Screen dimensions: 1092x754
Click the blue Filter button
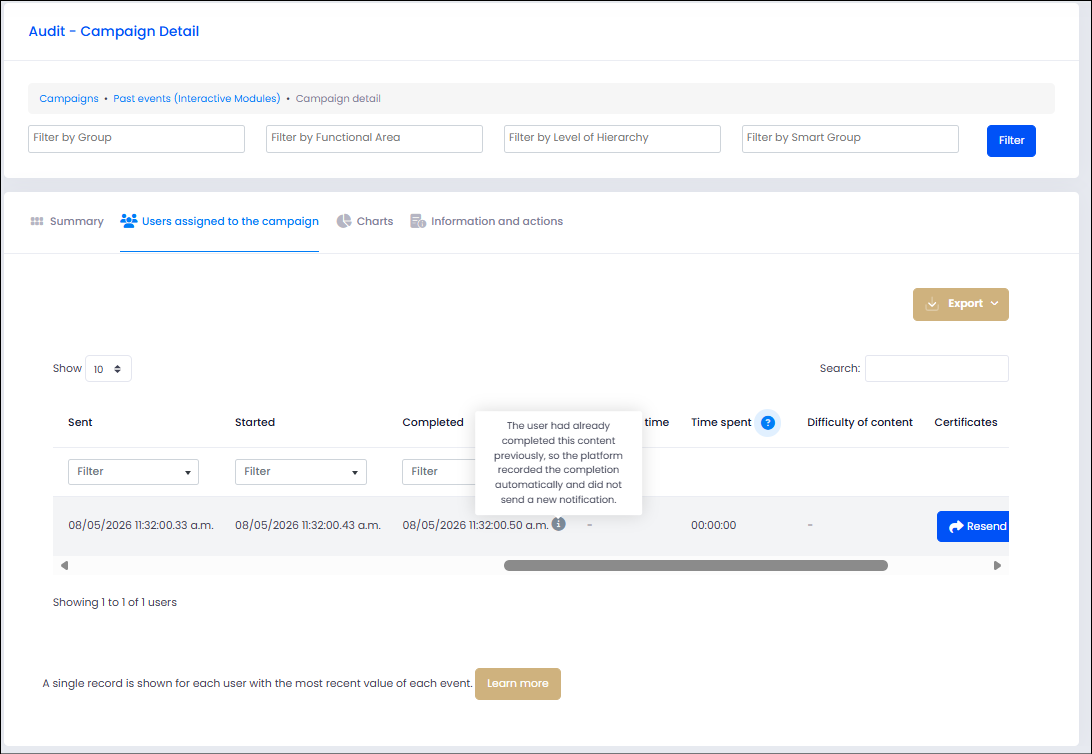click(1011, 141)
